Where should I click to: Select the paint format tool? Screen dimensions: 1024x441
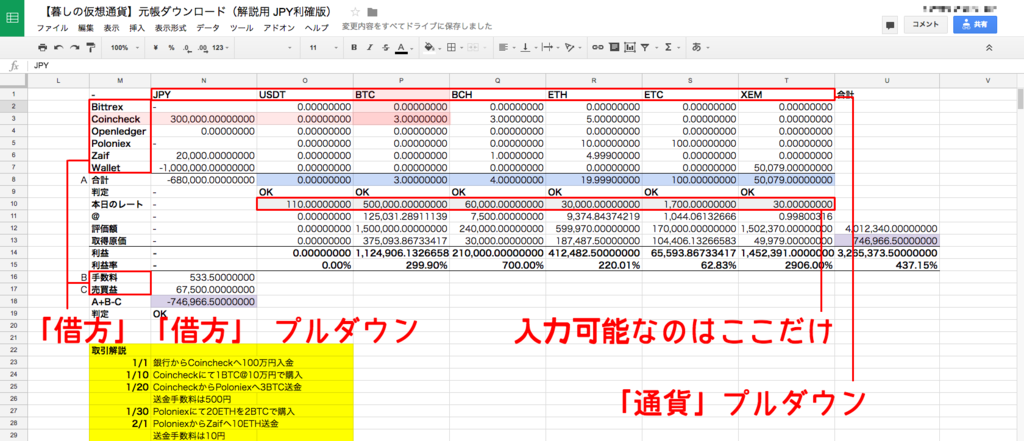[x=91, y=48]
